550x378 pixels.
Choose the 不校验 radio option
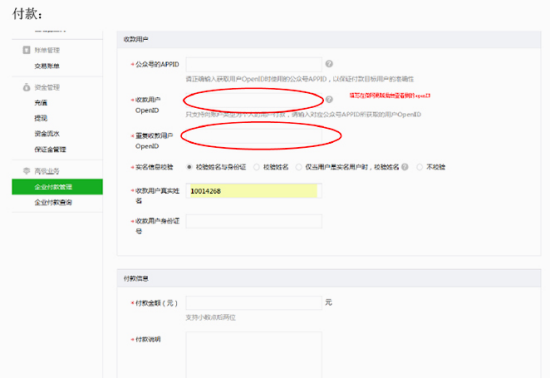pos(420,167)
